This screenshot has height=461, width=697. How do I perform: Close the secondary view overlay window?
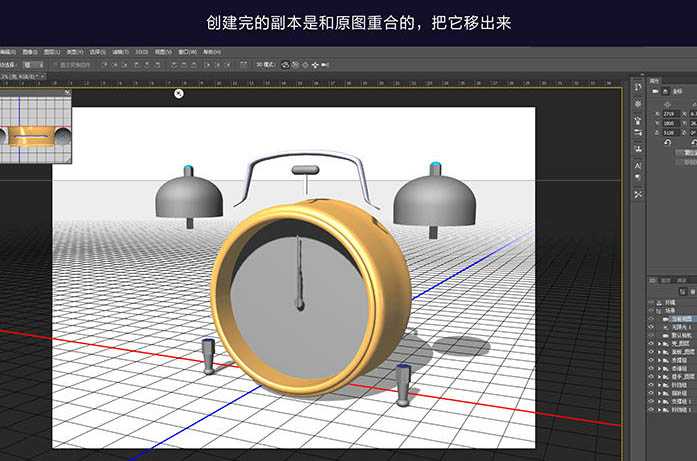[x=67, y=92]
